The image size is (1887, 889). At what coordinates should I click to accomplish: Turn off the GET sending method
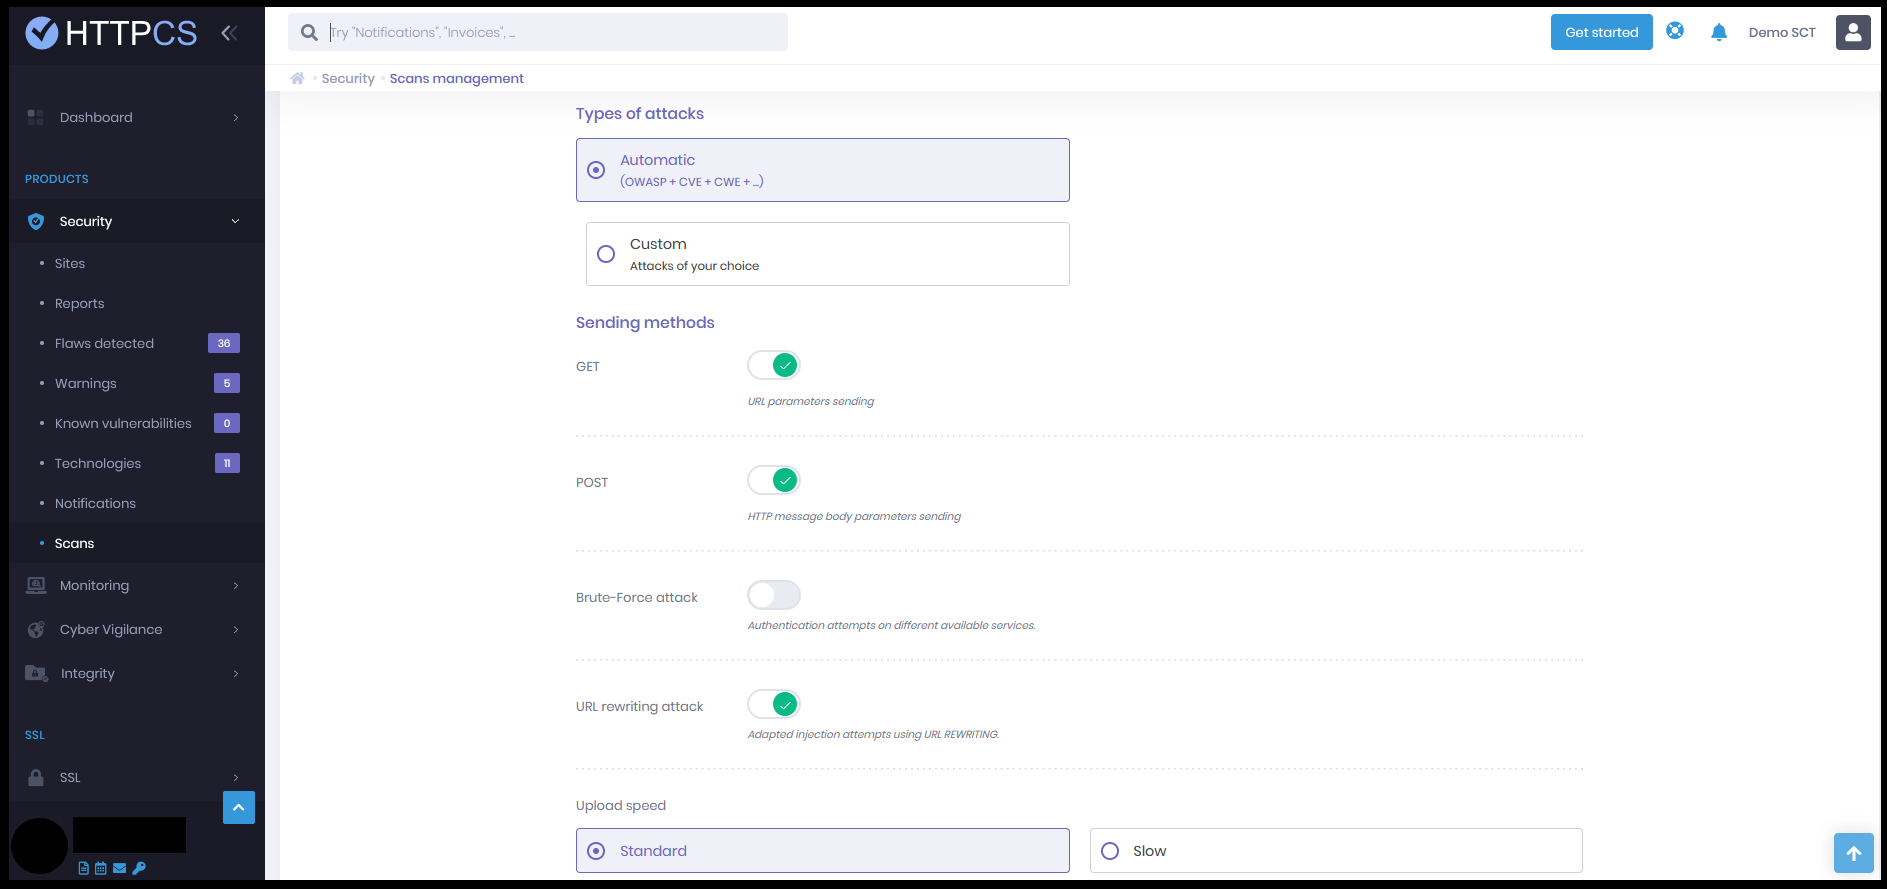point(774,366)
